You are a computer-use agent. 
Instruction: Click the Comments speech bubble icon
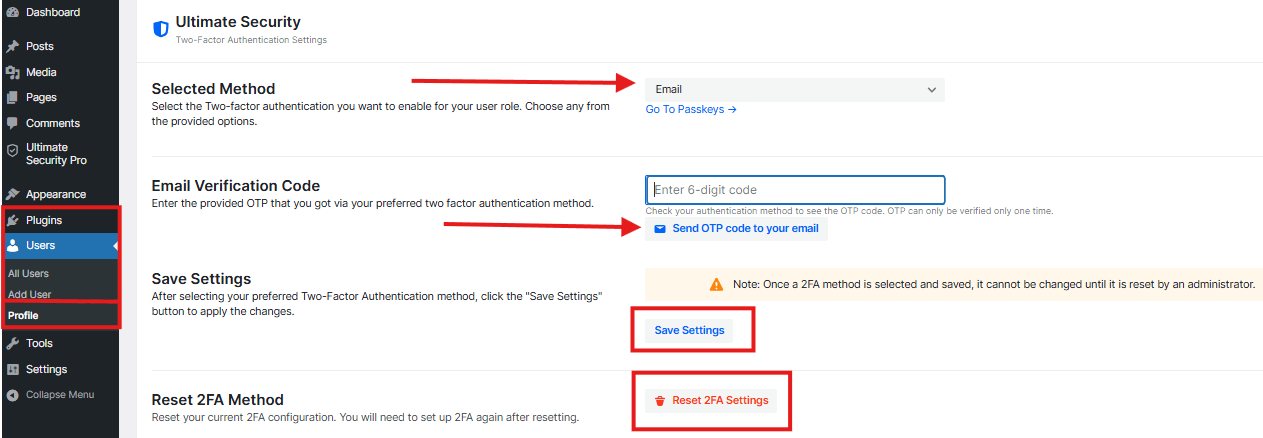tap(12, 123)
